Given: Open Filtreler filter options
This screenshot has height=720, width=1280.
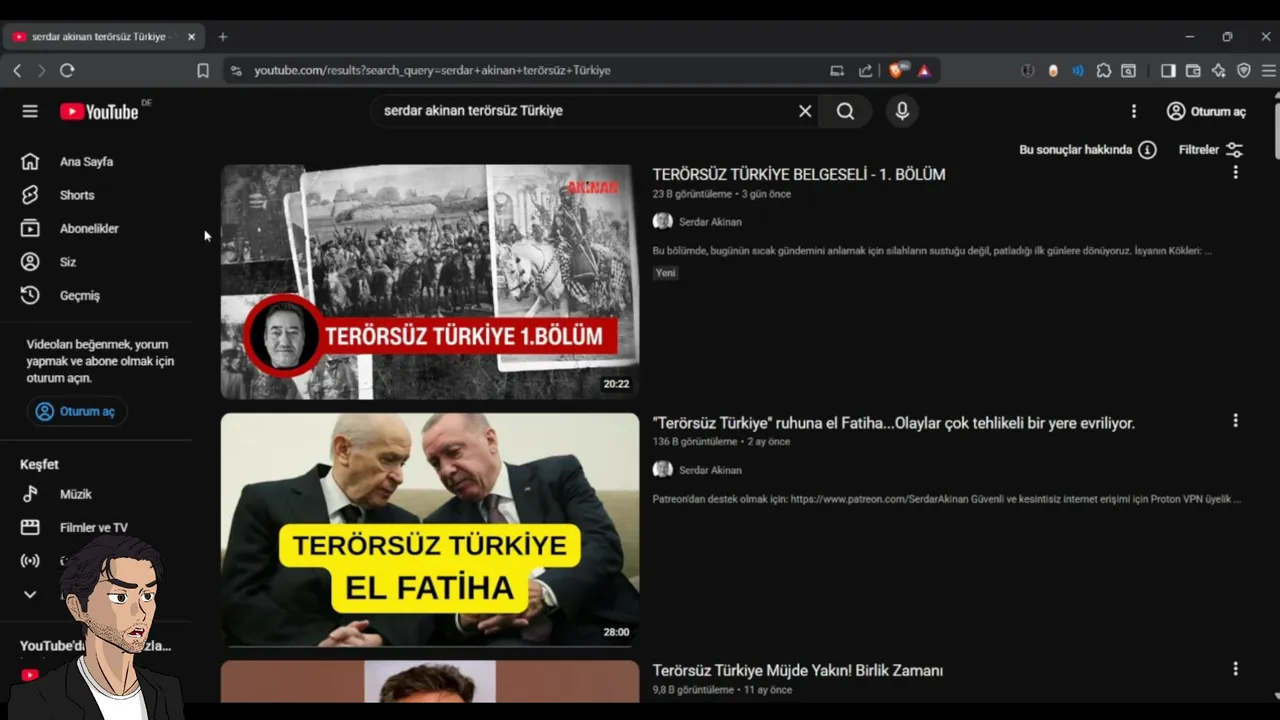Looking at the screenshot, I should [1210, 150].
